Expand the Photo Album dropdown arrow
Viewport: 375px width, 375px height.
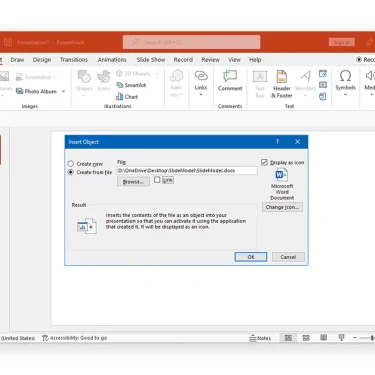click(63, 91)
